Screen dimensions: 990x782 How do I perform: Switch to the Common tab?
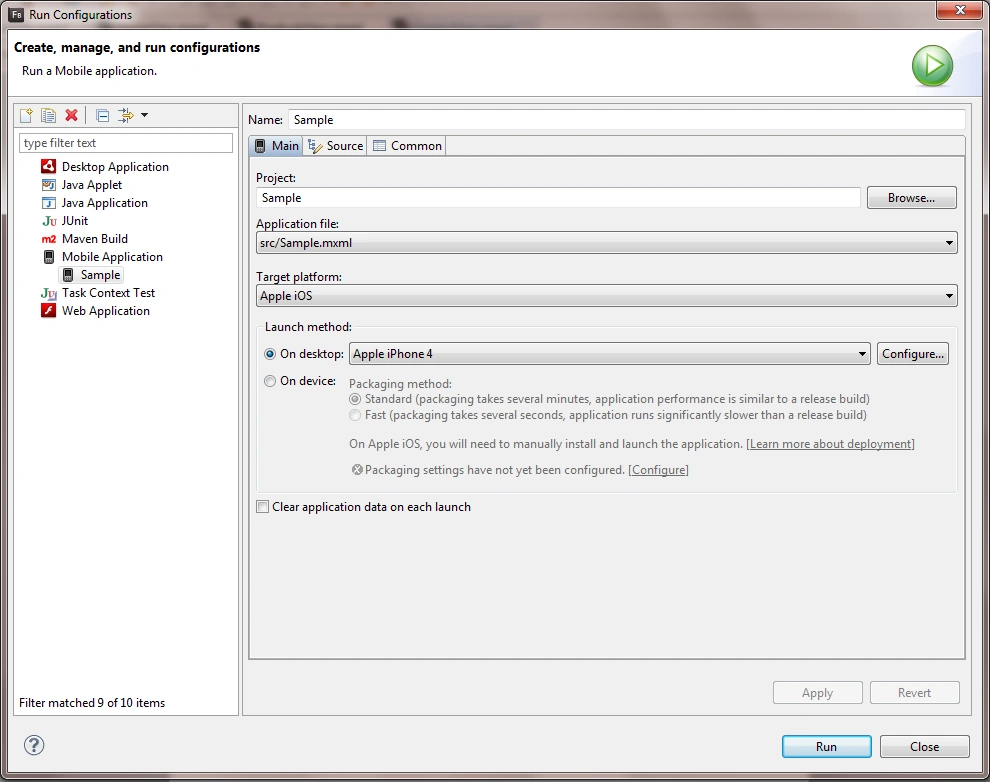(x=407, y=146)
